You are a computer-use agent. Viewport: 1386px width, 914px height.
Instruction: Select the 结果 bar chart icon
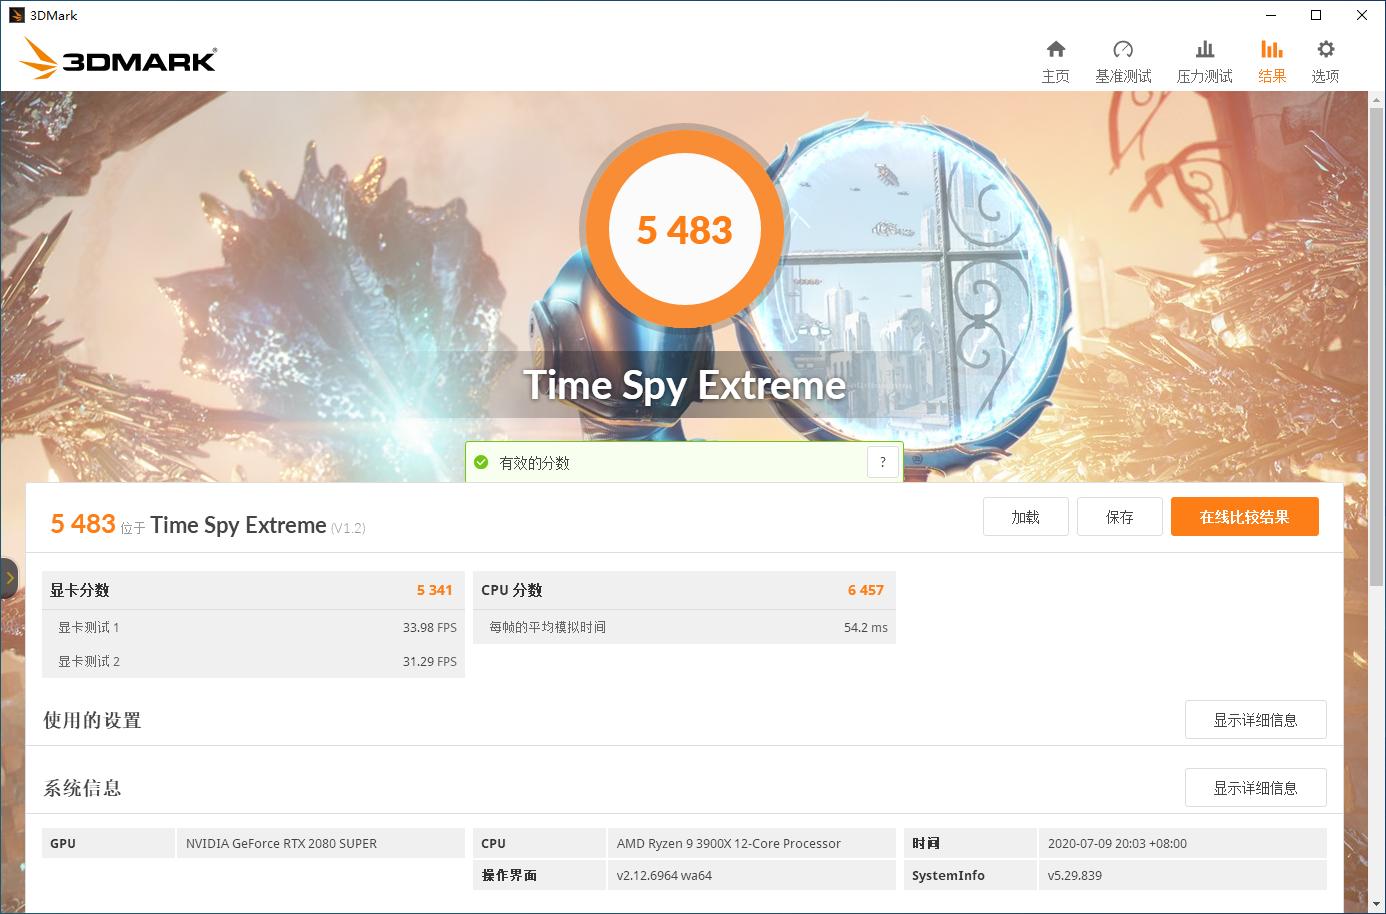pyautogui.click(x=1271, y=58)
